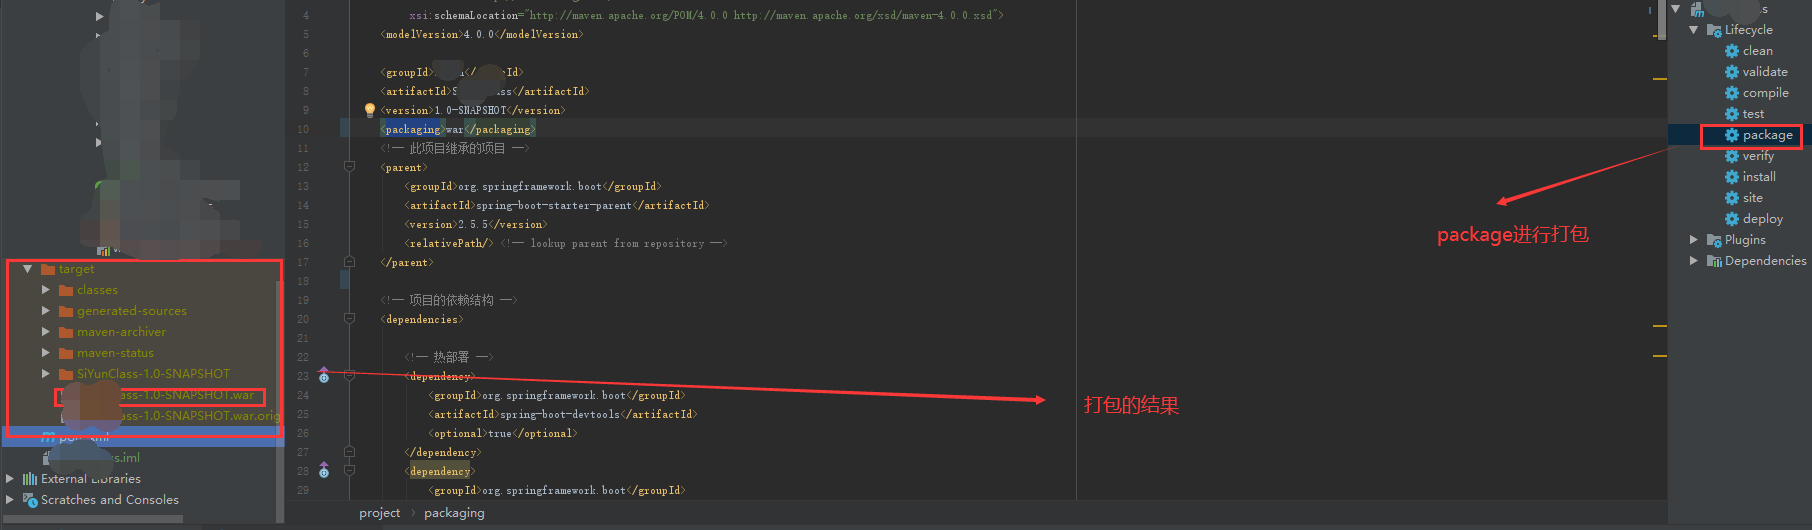Screen dimensions: 1812x530
Task: Collapse the Lifecycle node arrow
Action: (x=1694, y=30)
